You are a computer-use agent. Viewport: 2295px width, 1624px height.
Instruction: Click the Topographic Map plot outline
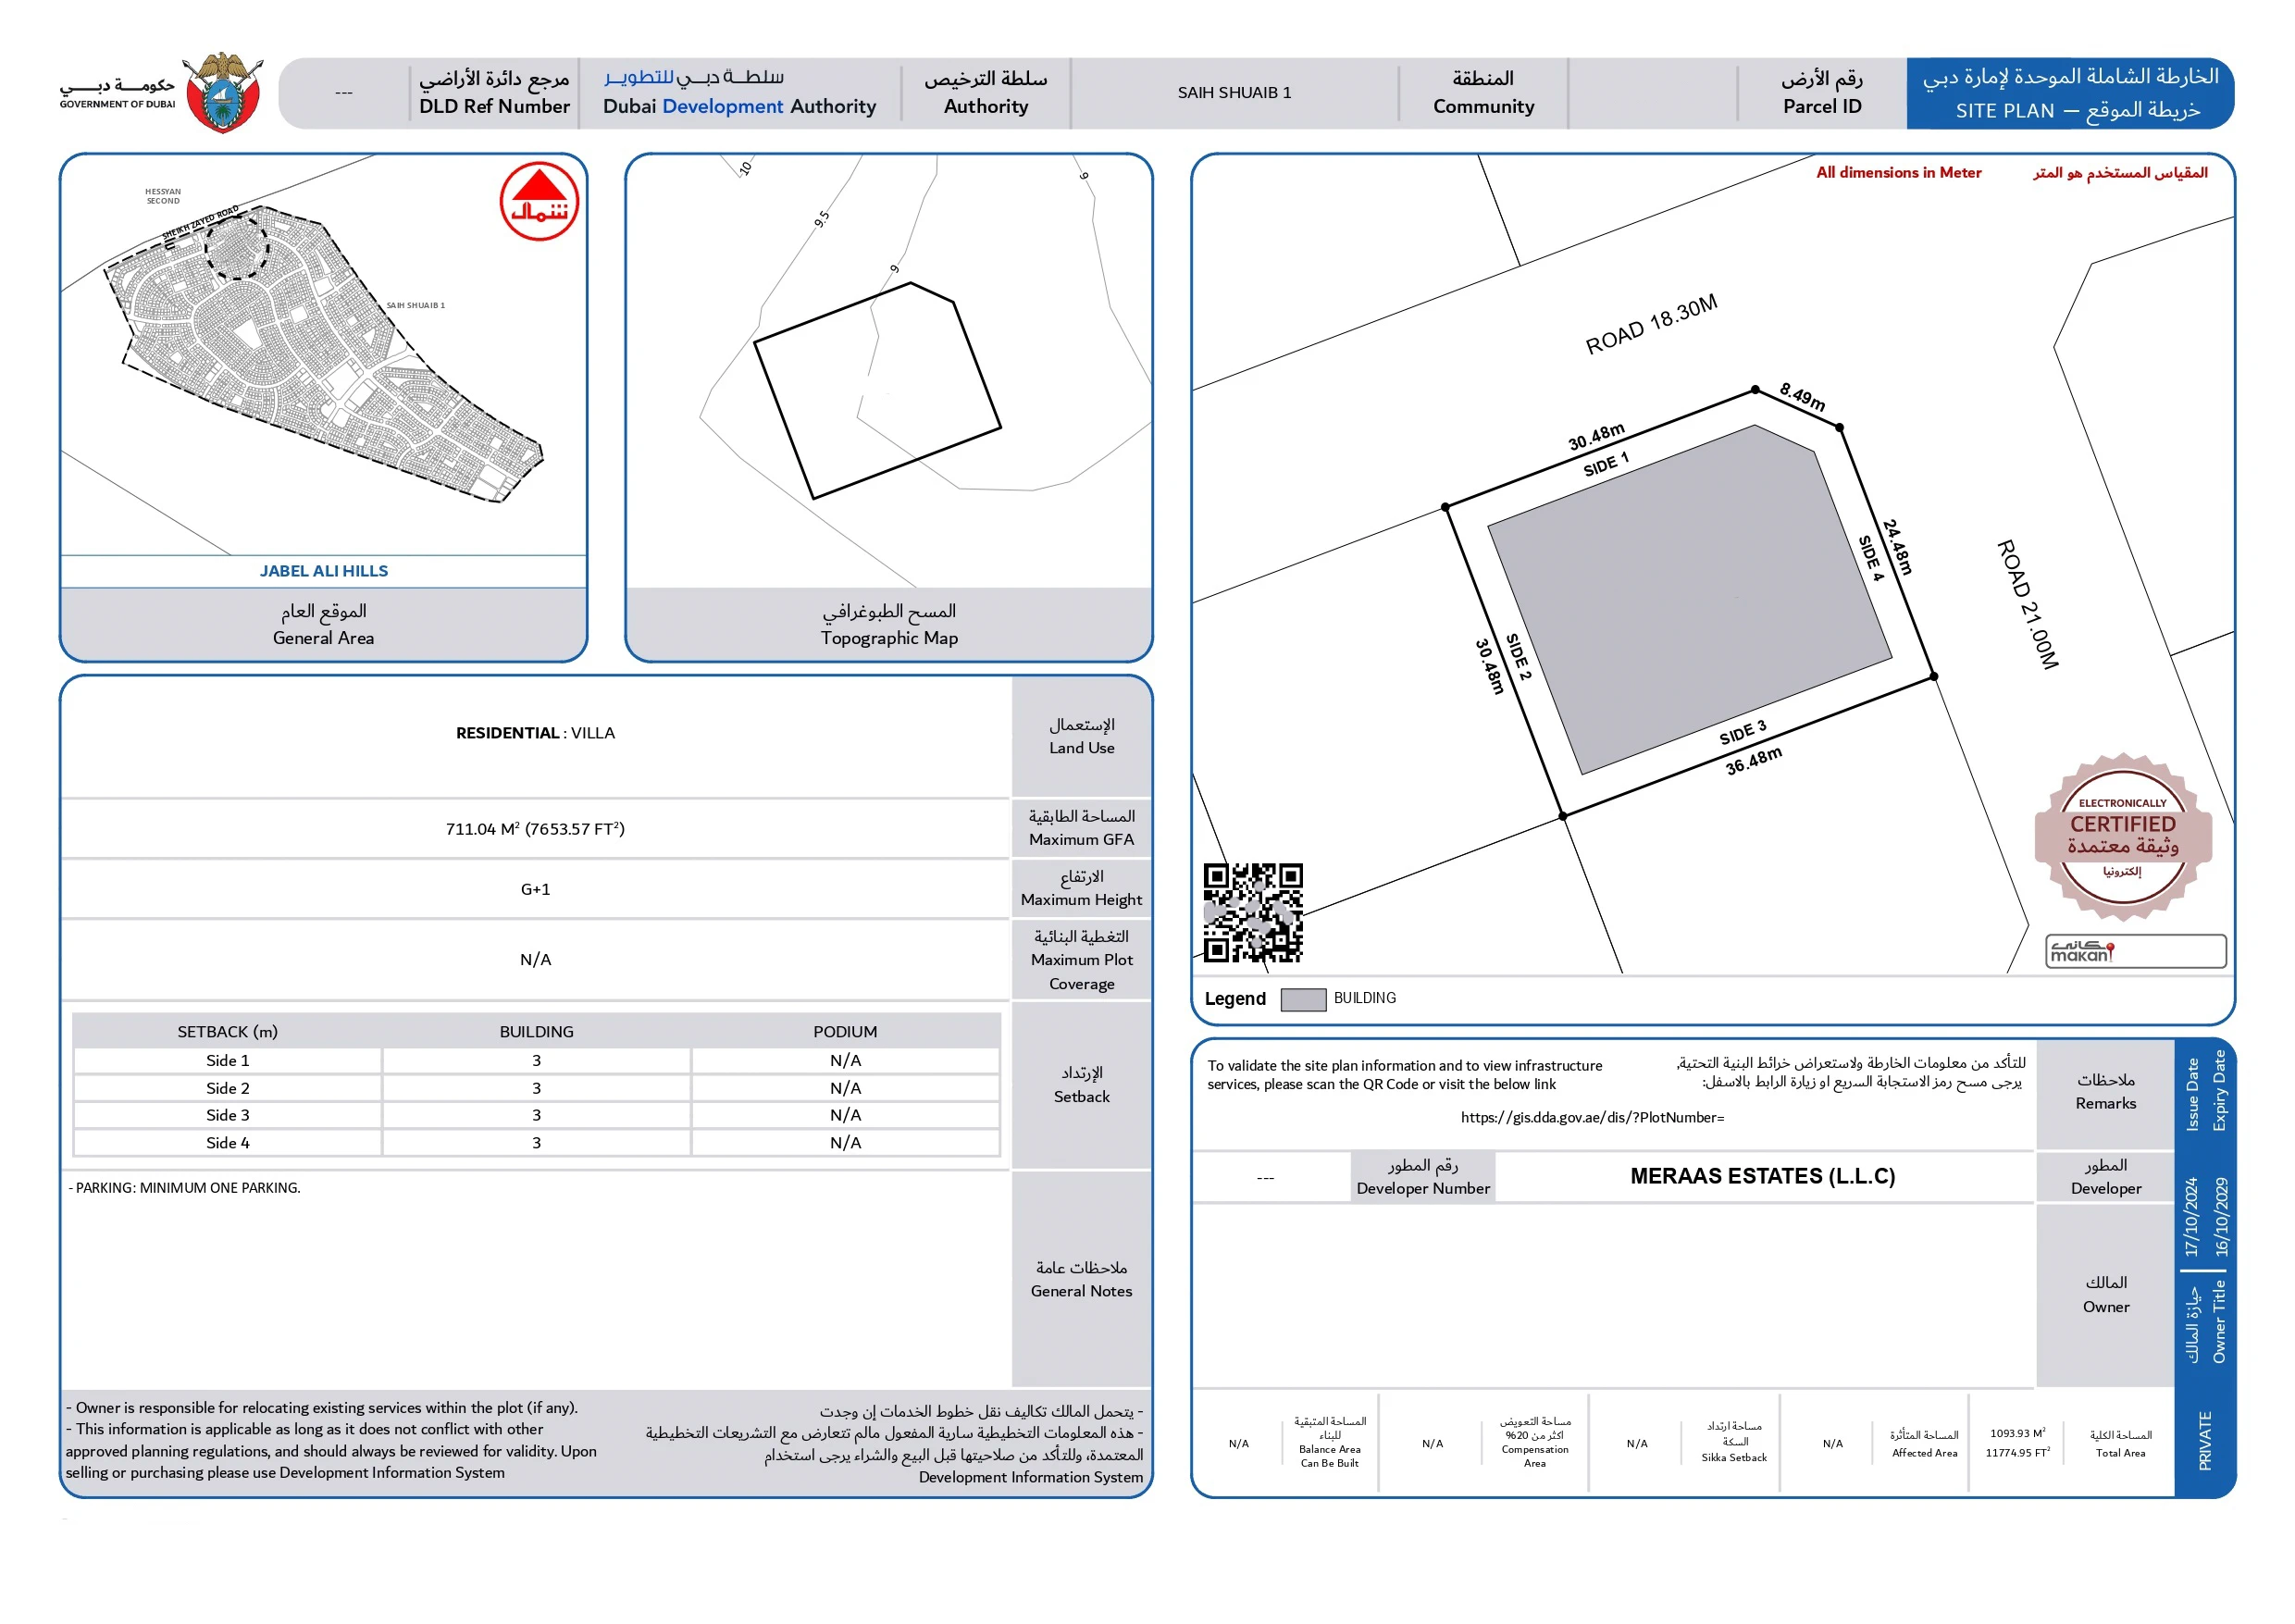point(877,390)
